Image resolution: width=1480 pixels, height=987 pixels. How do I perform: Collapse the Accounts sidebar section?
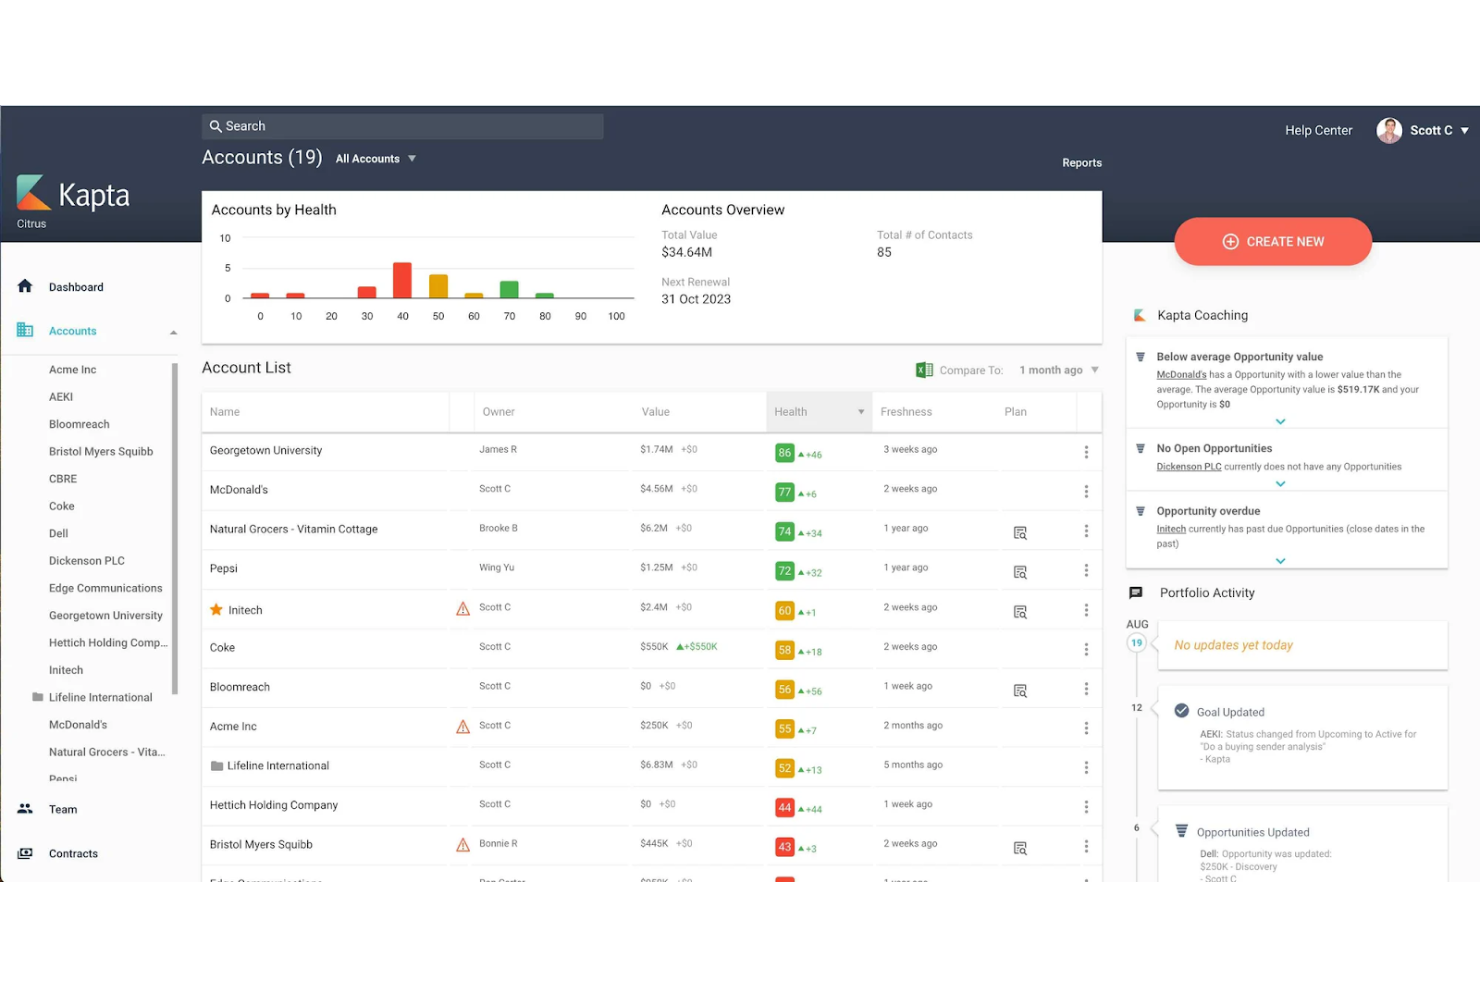pos(173,332)
